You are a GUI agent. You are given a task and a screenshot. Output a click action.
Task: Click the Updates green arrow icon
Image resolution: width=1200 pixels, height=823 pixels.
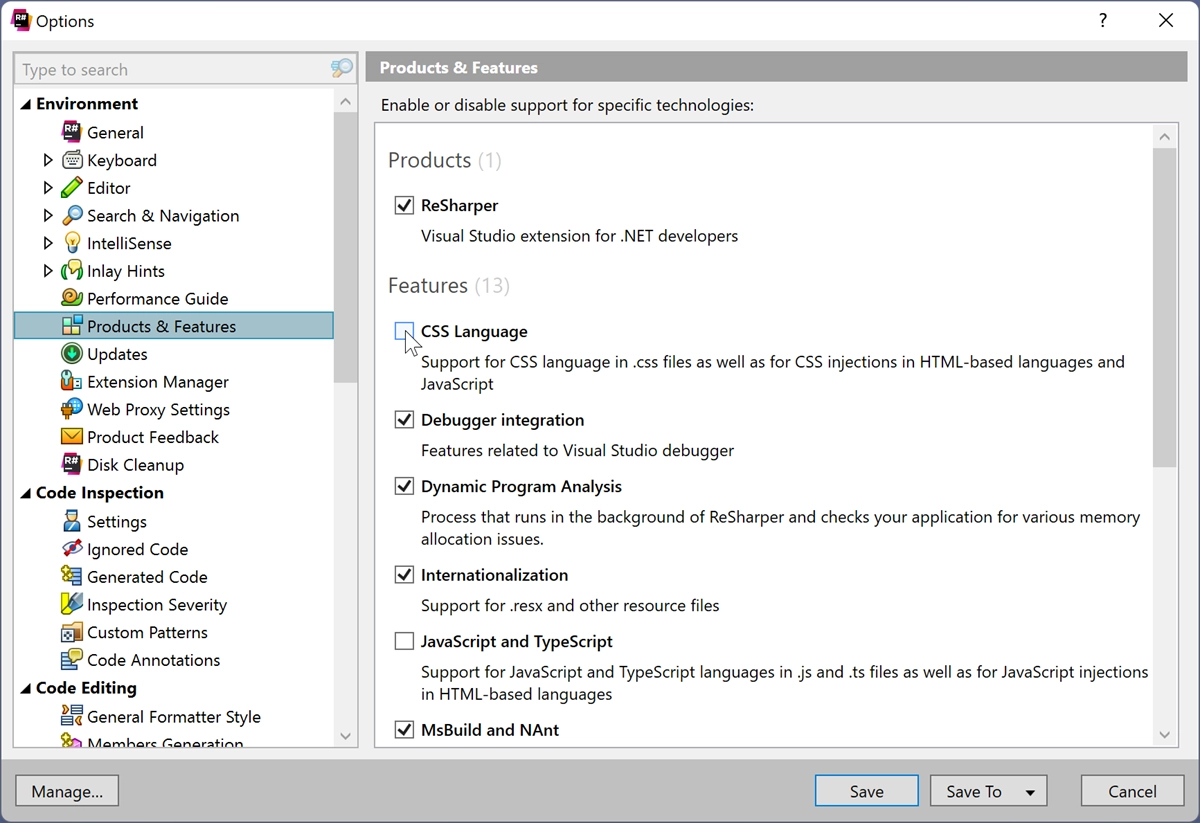pyautogui.click(x=72, y=354)
